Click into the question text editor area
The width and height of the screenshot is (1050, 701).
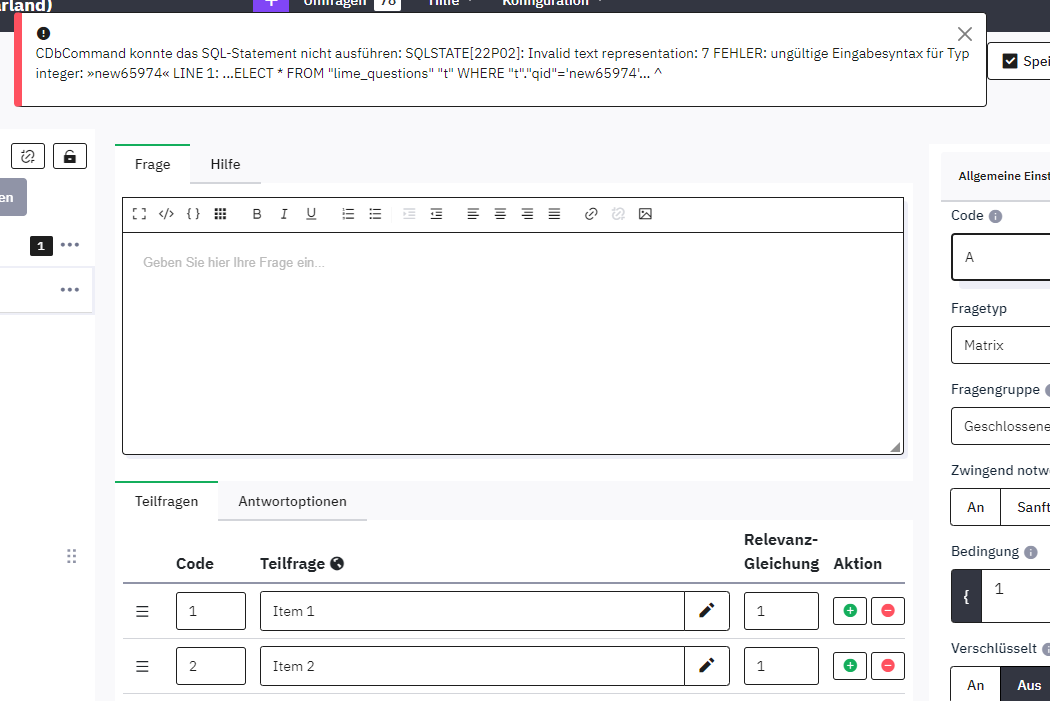coord(513,343)
